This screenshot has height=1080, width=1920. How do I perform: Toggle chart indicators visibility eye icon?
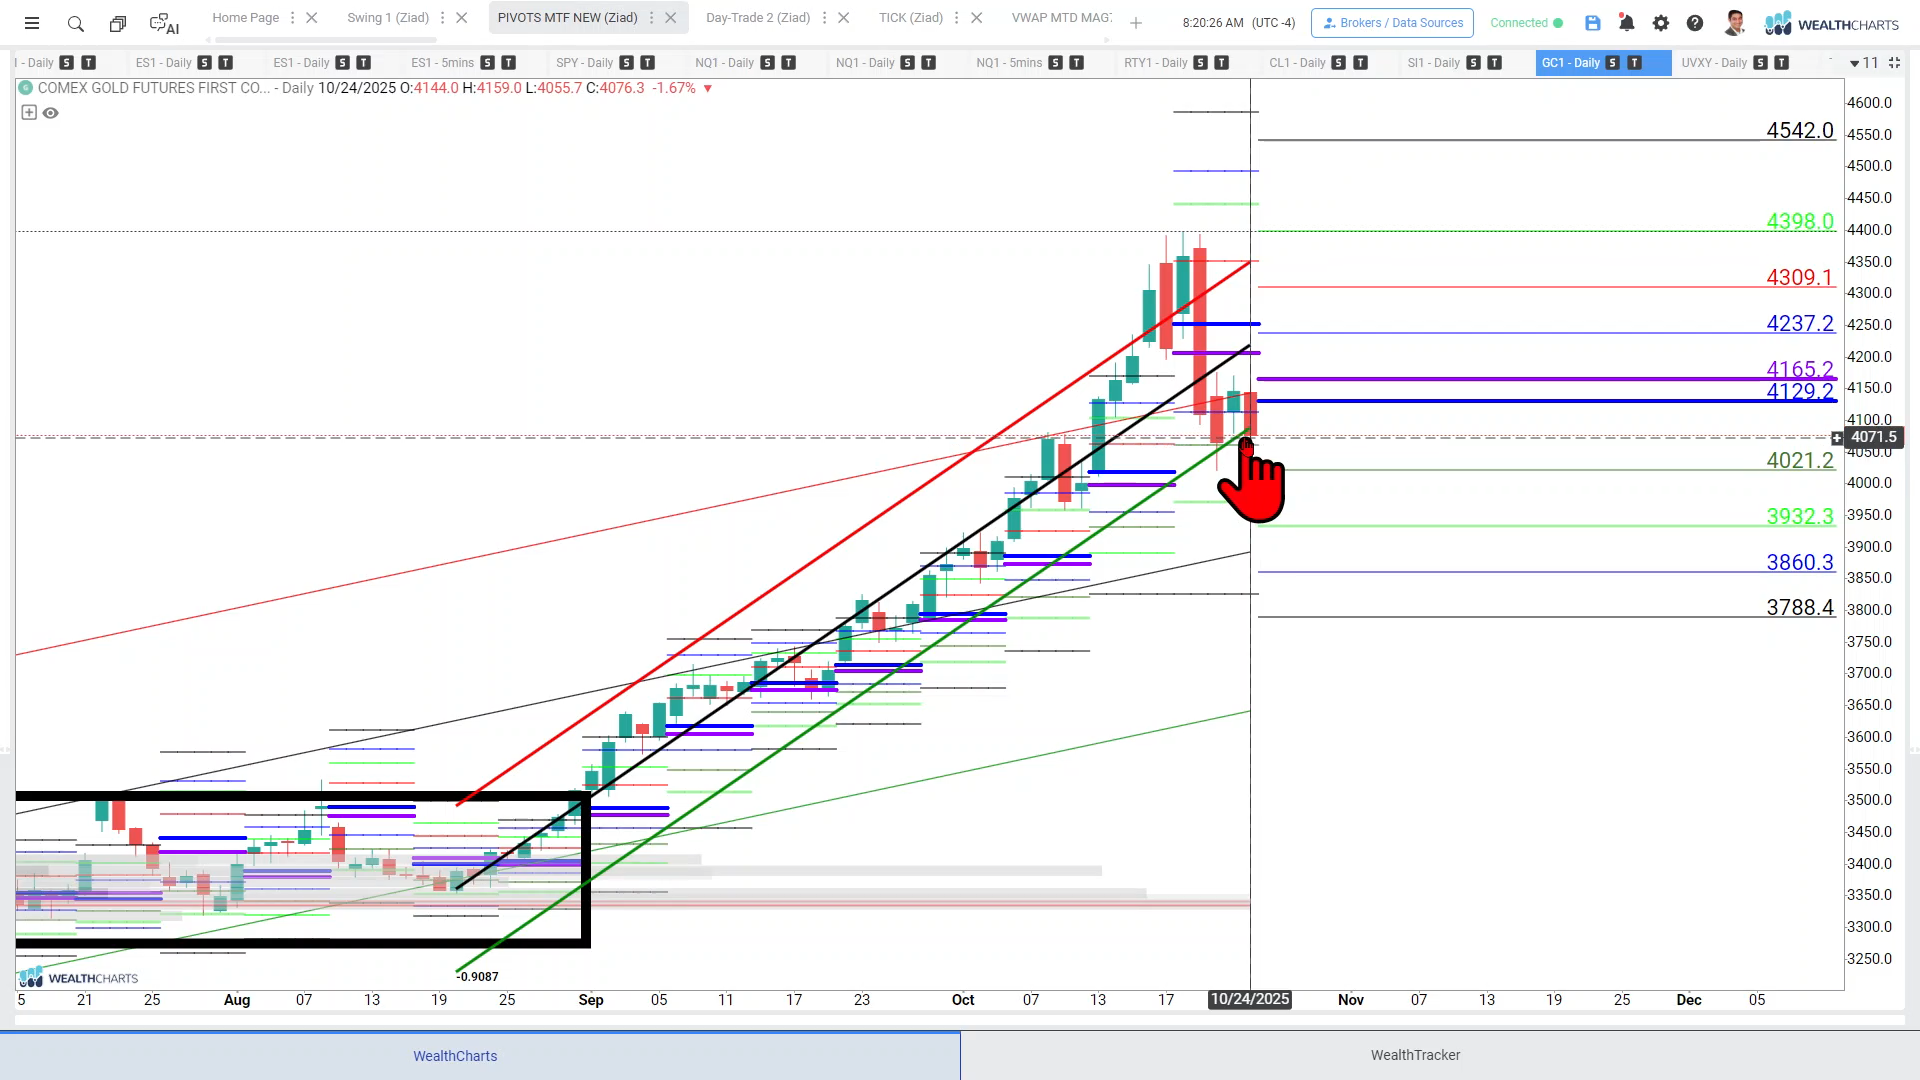tap(51, 113)
